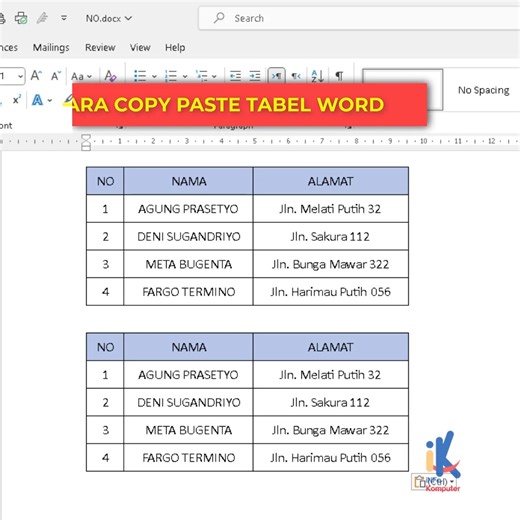Click the ALAMAT header in the first table

tap(330, 181)
